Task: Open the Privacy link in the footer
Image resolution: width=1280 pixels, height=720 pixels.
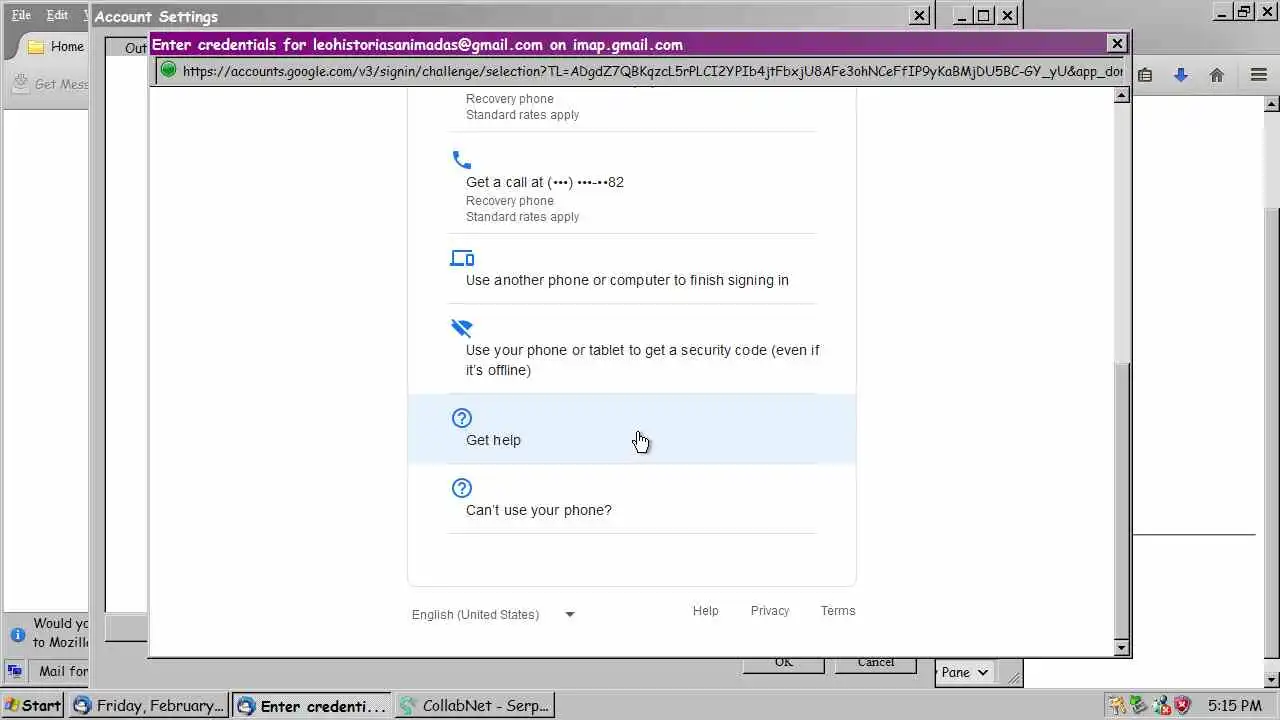Action: pyautogui.click(x=770, y=611)
